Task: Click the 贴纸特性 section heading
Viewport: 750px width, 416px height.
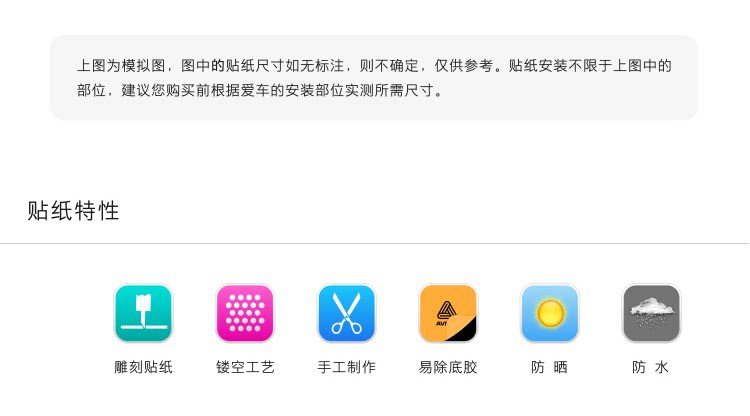Action: coord(73,211)
